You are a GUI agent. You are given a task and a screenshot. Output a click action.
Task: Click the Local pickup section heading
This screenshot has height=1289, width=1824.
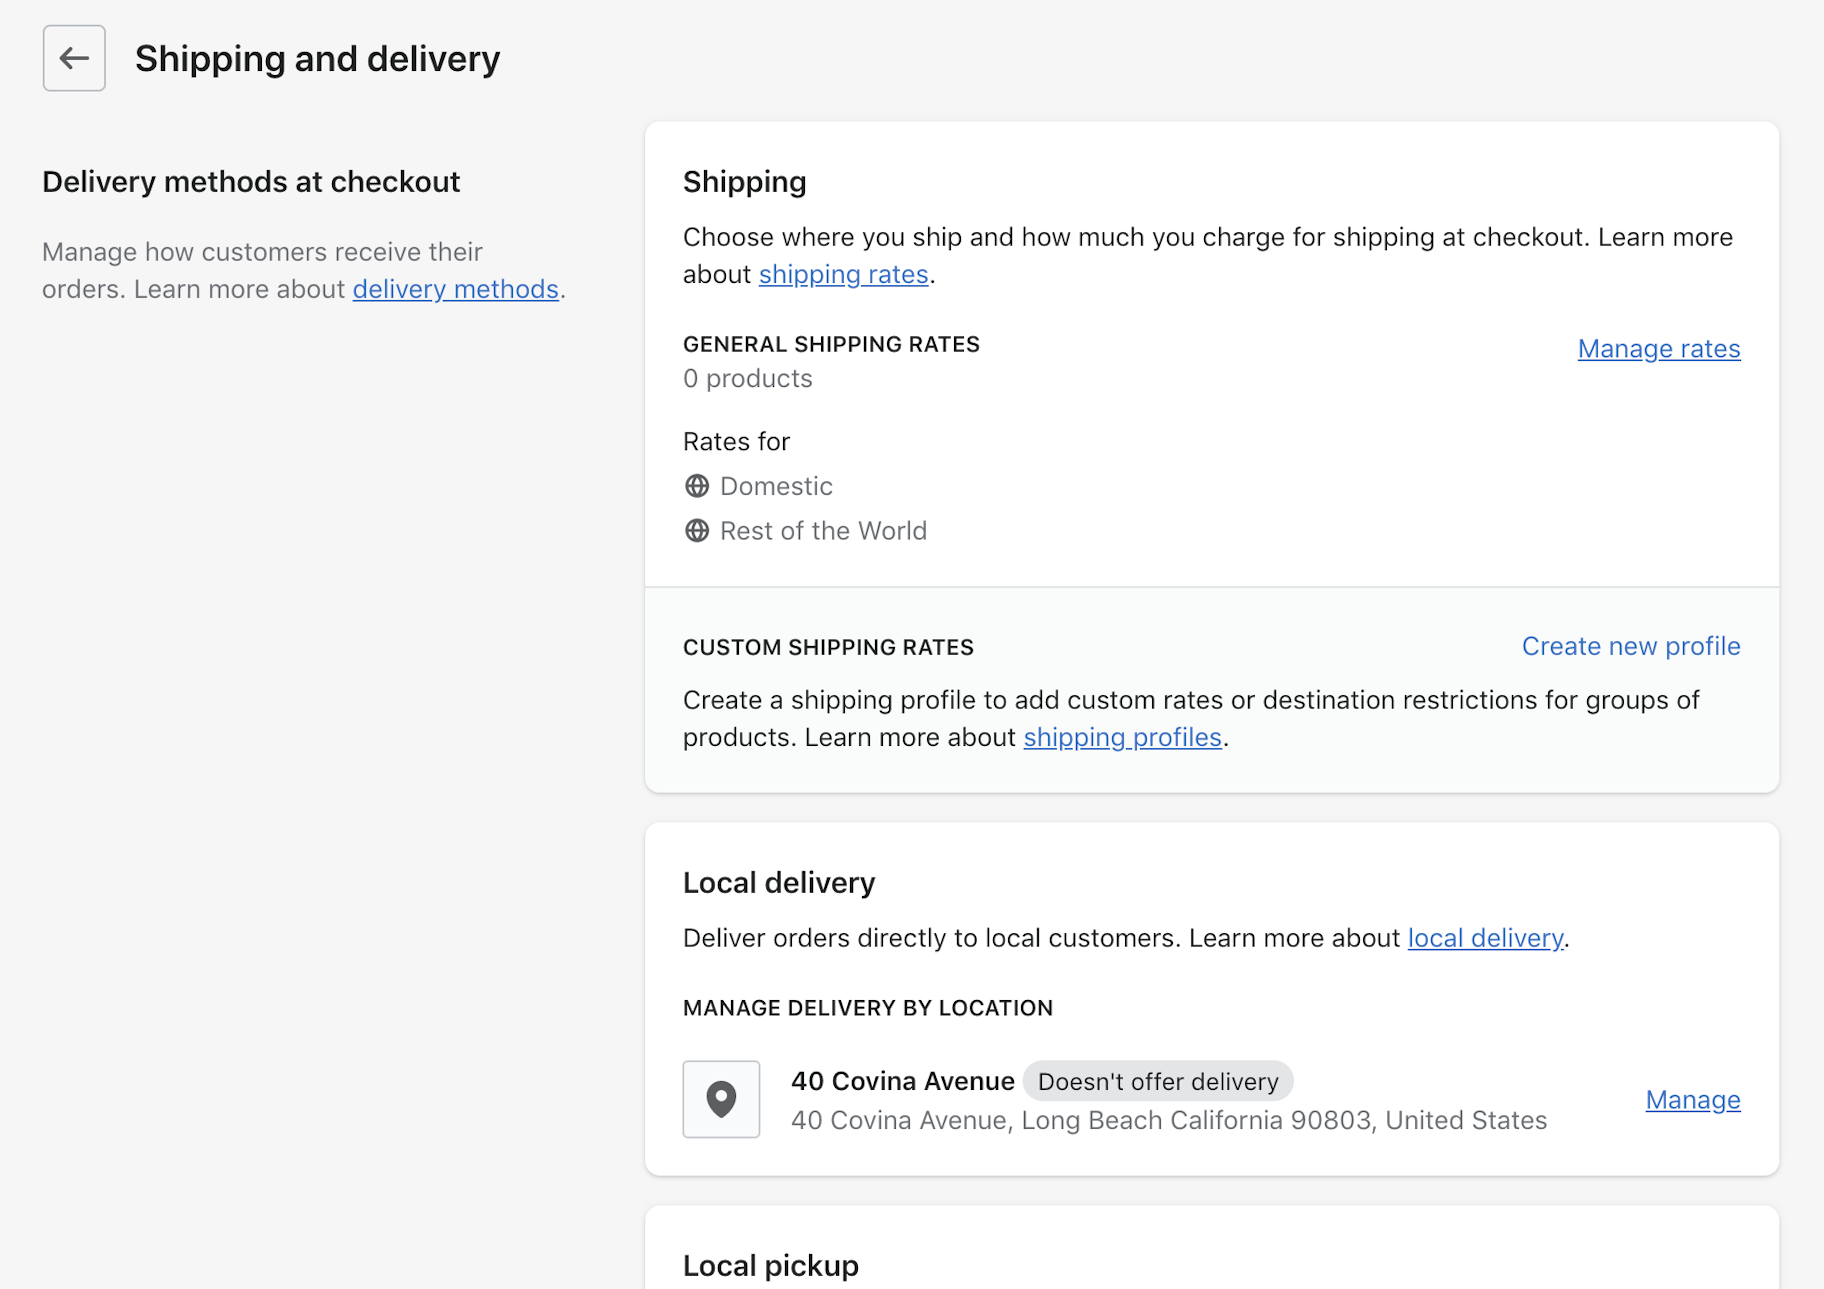point(770,1264)
